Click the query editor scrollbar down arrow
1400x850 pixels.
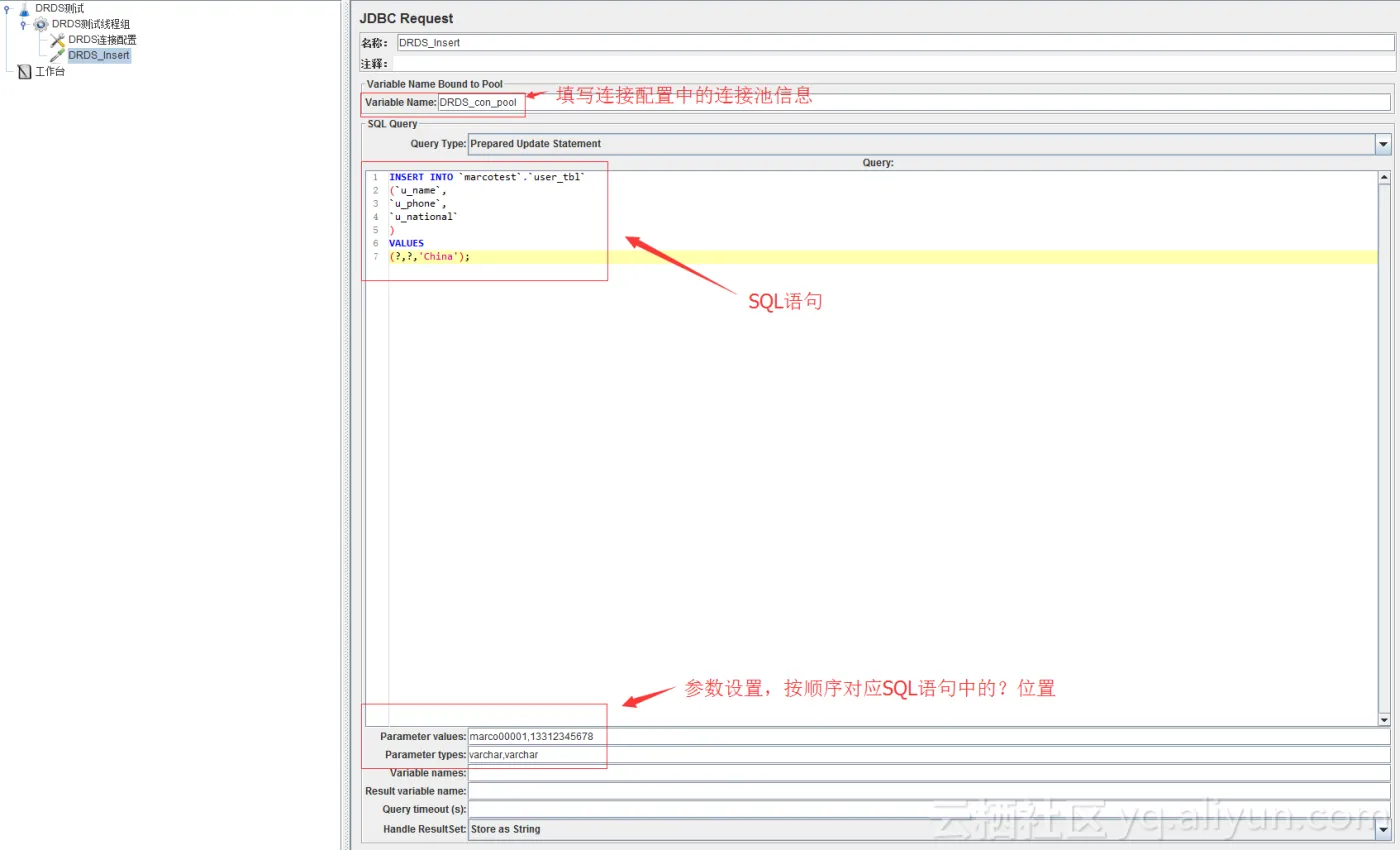tap(1384, 719)
